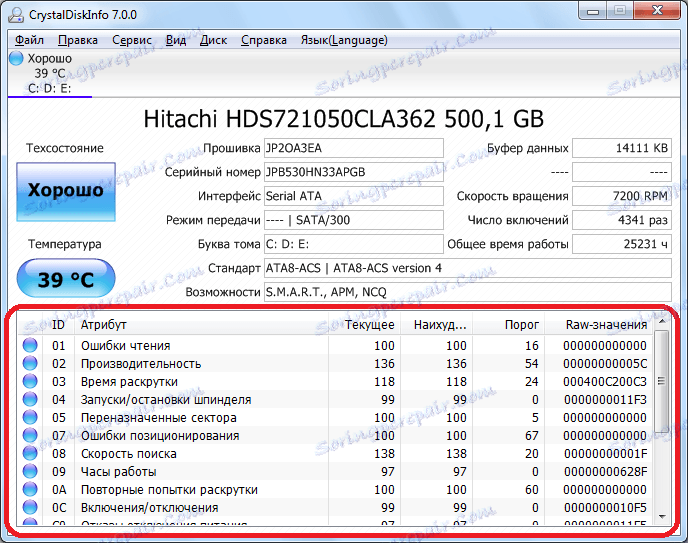Click the Число включений field 4341 раз
The height and width of the screenshot is (543, 688).
[x=622, y=220]
